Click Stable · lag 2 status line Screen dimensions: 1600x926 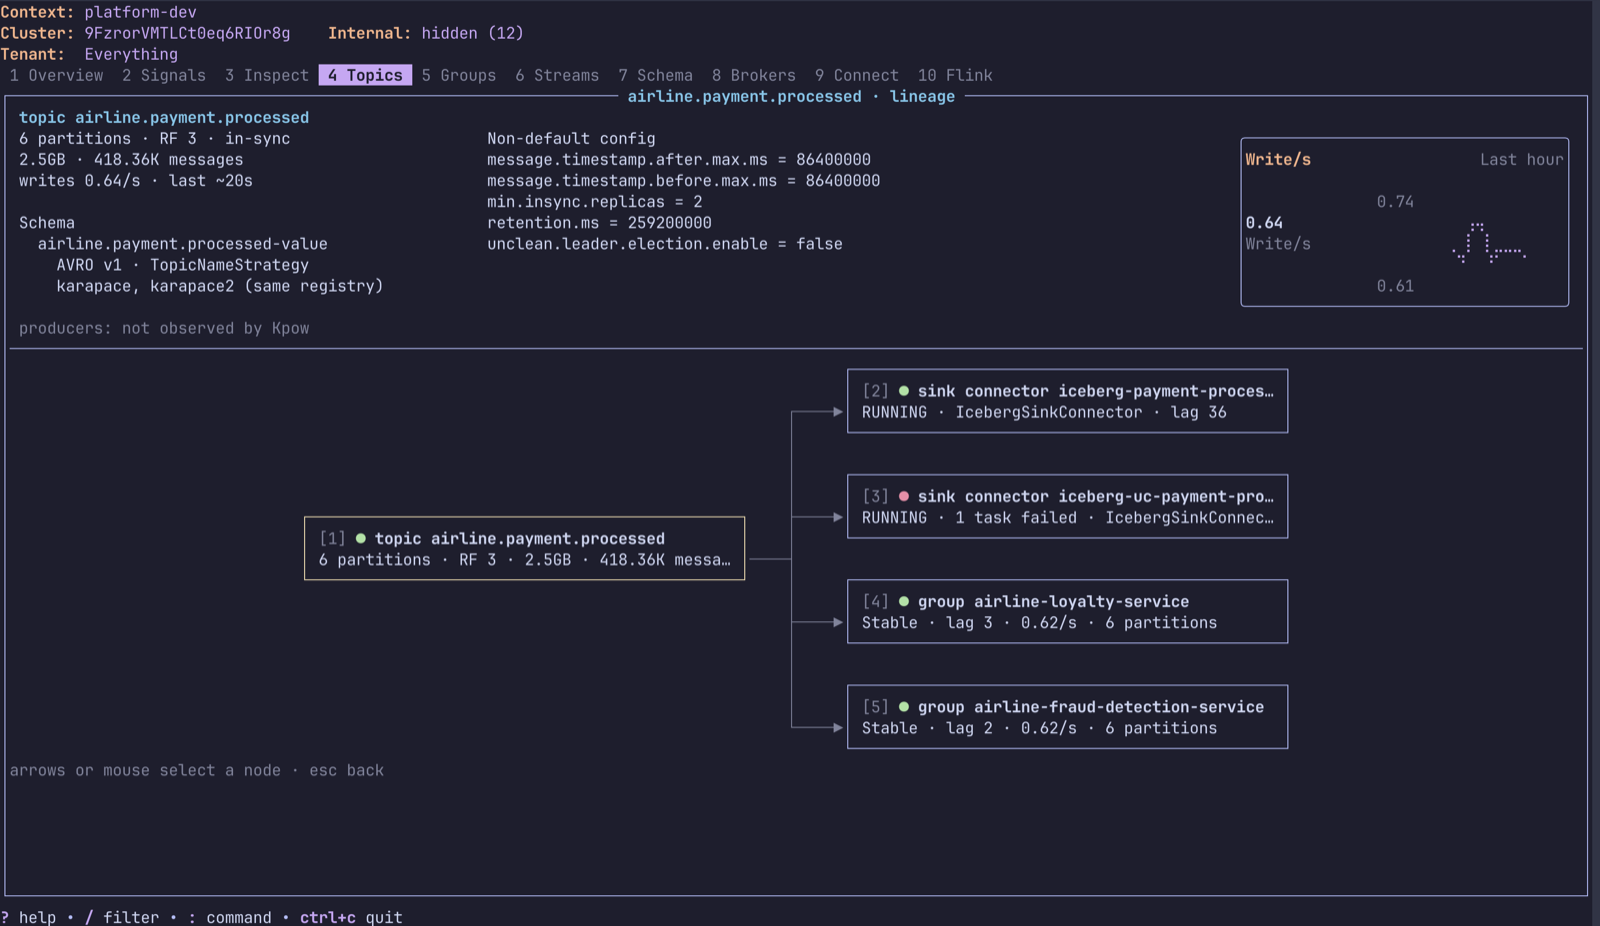point(1040,728)
